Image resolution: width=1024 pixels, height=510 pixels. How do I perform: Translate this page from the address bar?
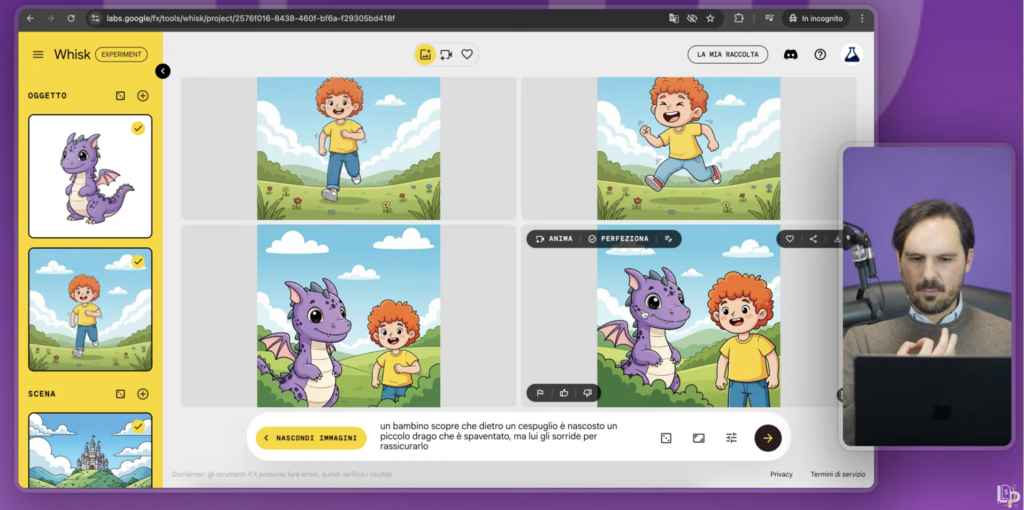click(x=674, y=18)
